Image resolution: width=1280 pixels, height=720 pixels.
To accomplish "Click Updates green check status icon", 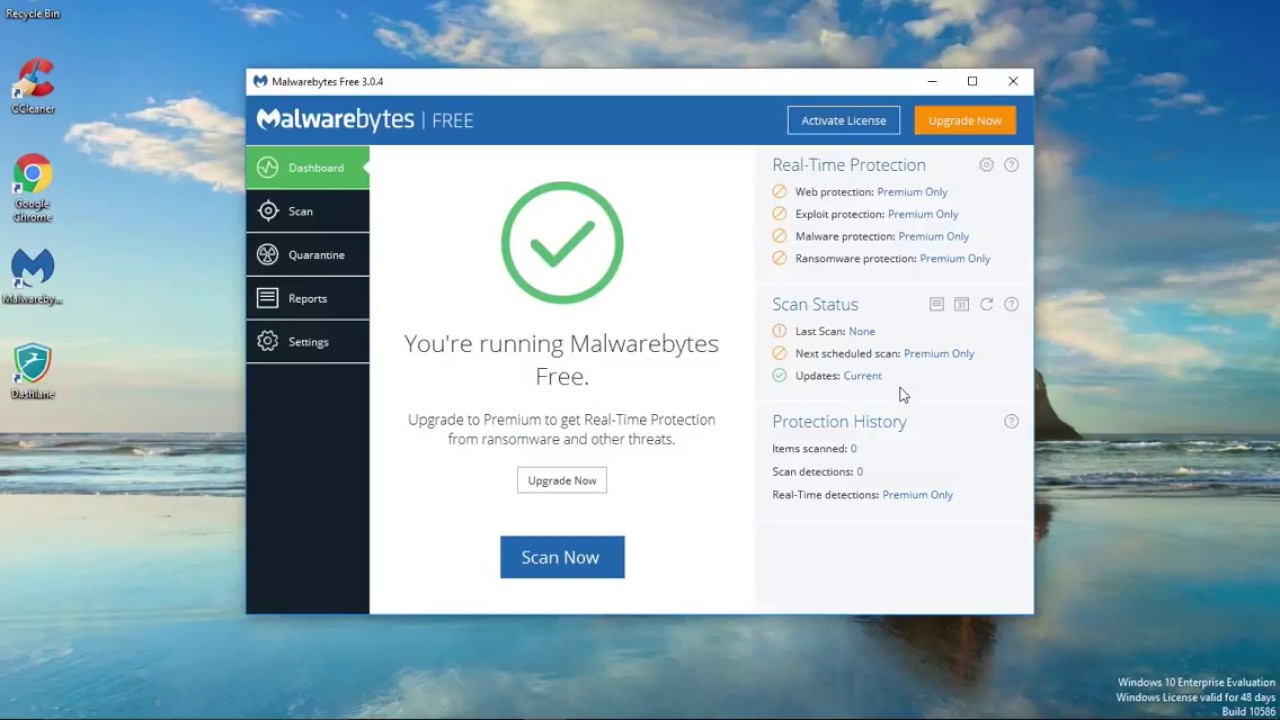I will (x=780, y=376).
